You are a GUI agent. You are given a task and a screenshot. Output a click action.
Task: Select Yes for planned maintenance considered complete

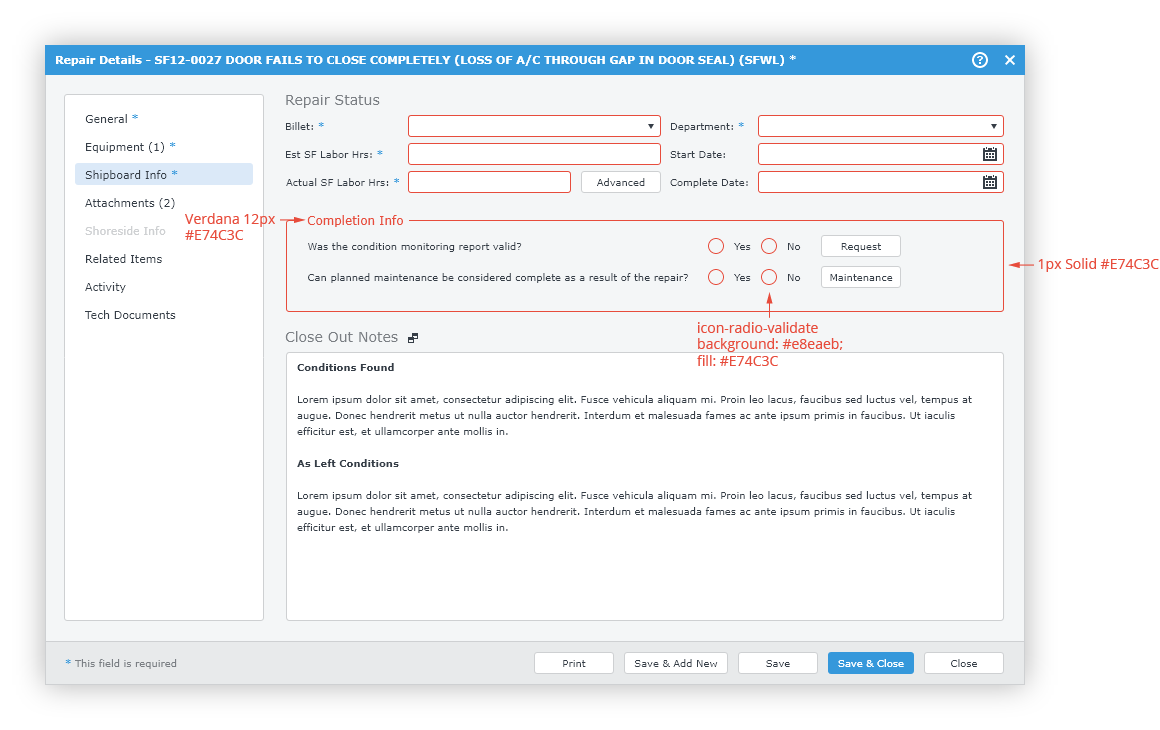point(715,277)
